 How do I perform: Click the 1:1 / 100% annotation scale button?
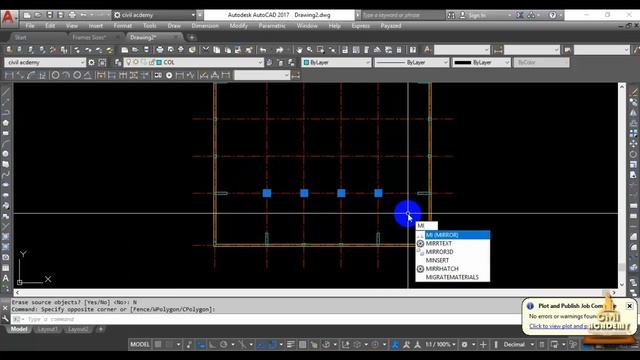click(440, 344)
